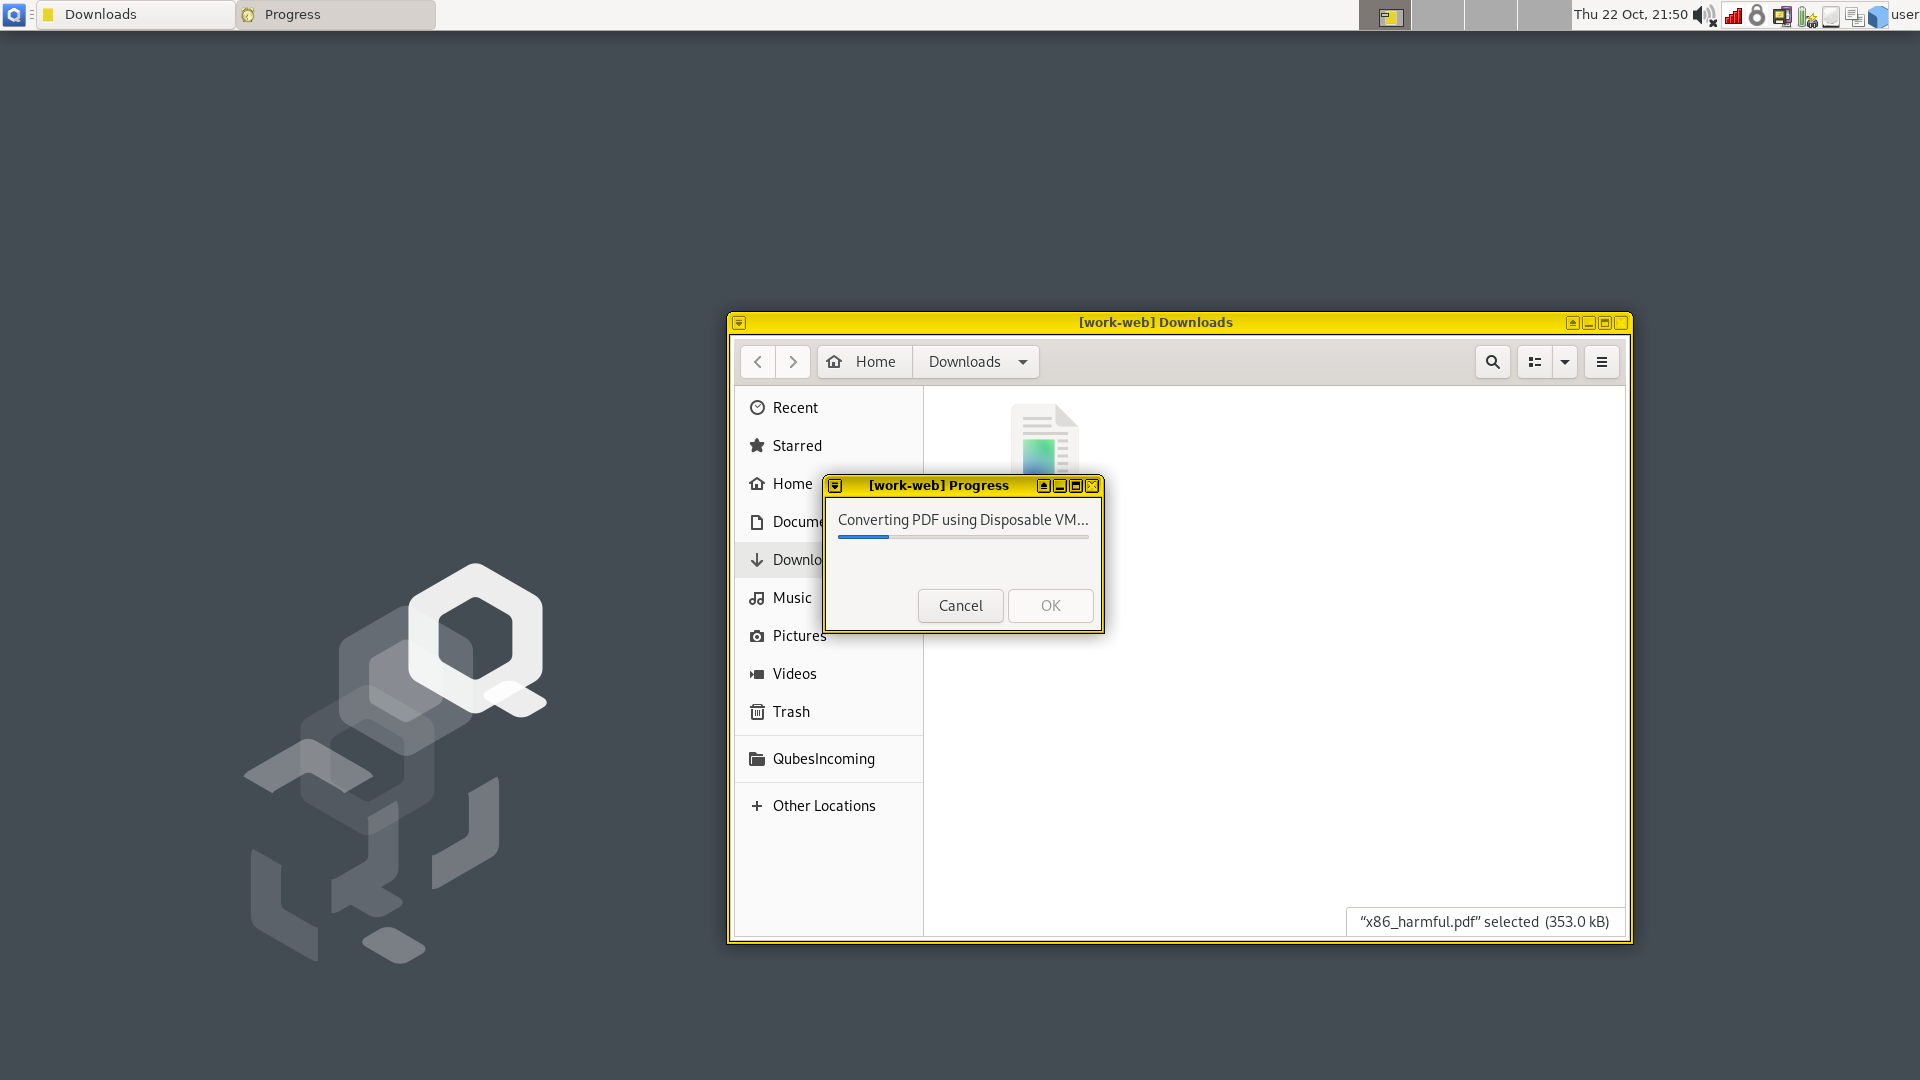The image size is (1920, 1080).
Task: Switch to the Downloads taskbar entry
Action: pos(135,14)
